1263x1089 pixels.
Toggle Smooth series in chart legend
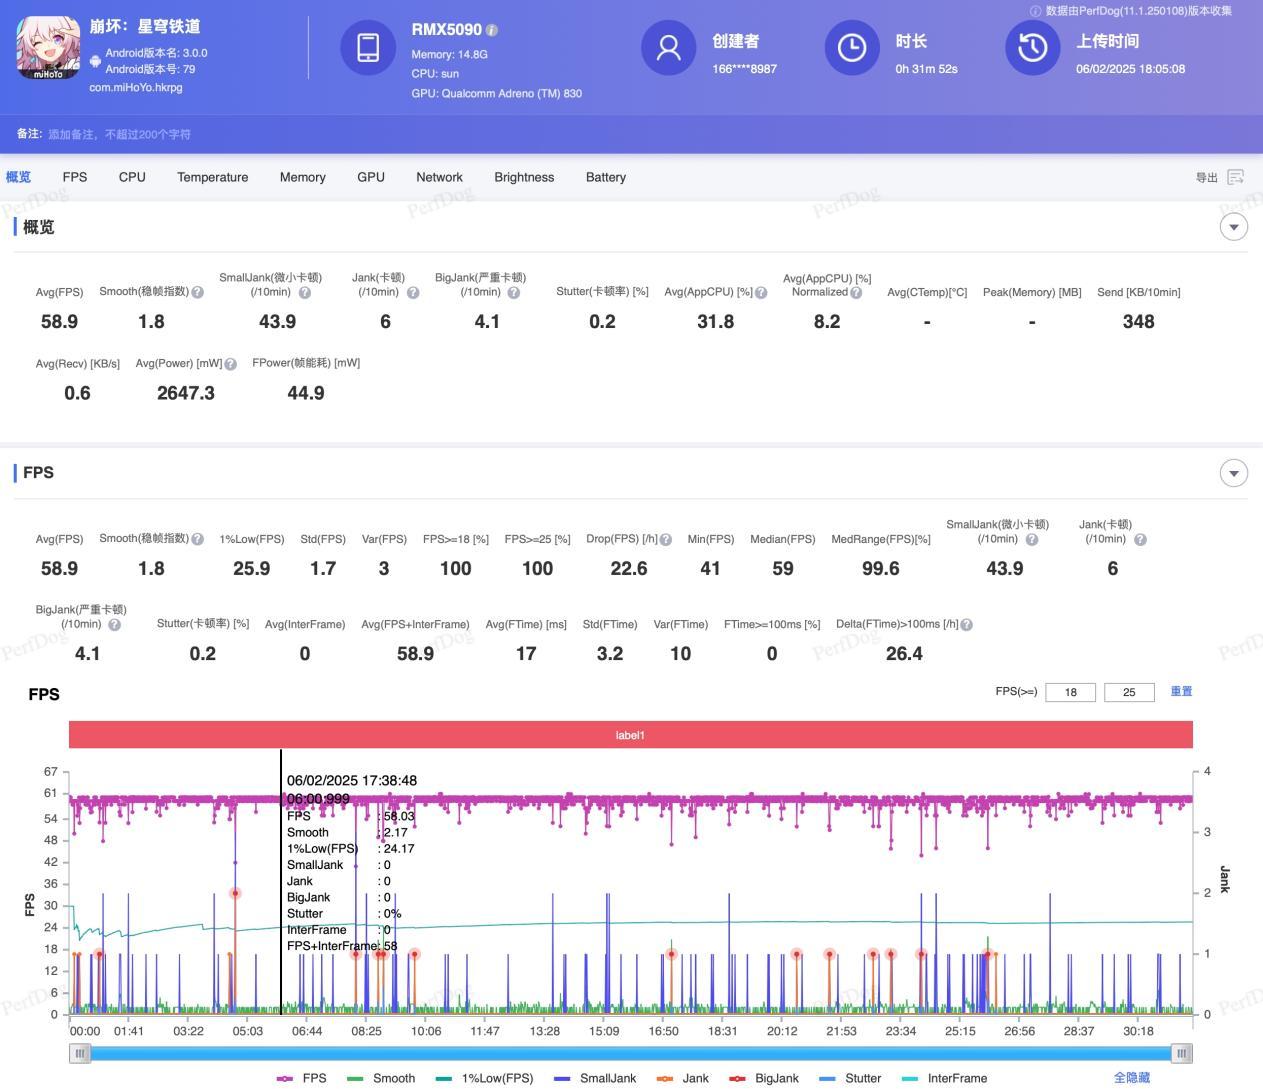[x=381, y=1078]
